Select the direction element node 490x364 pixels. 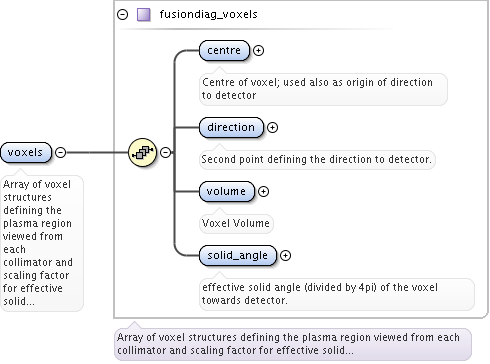point(231,127)
